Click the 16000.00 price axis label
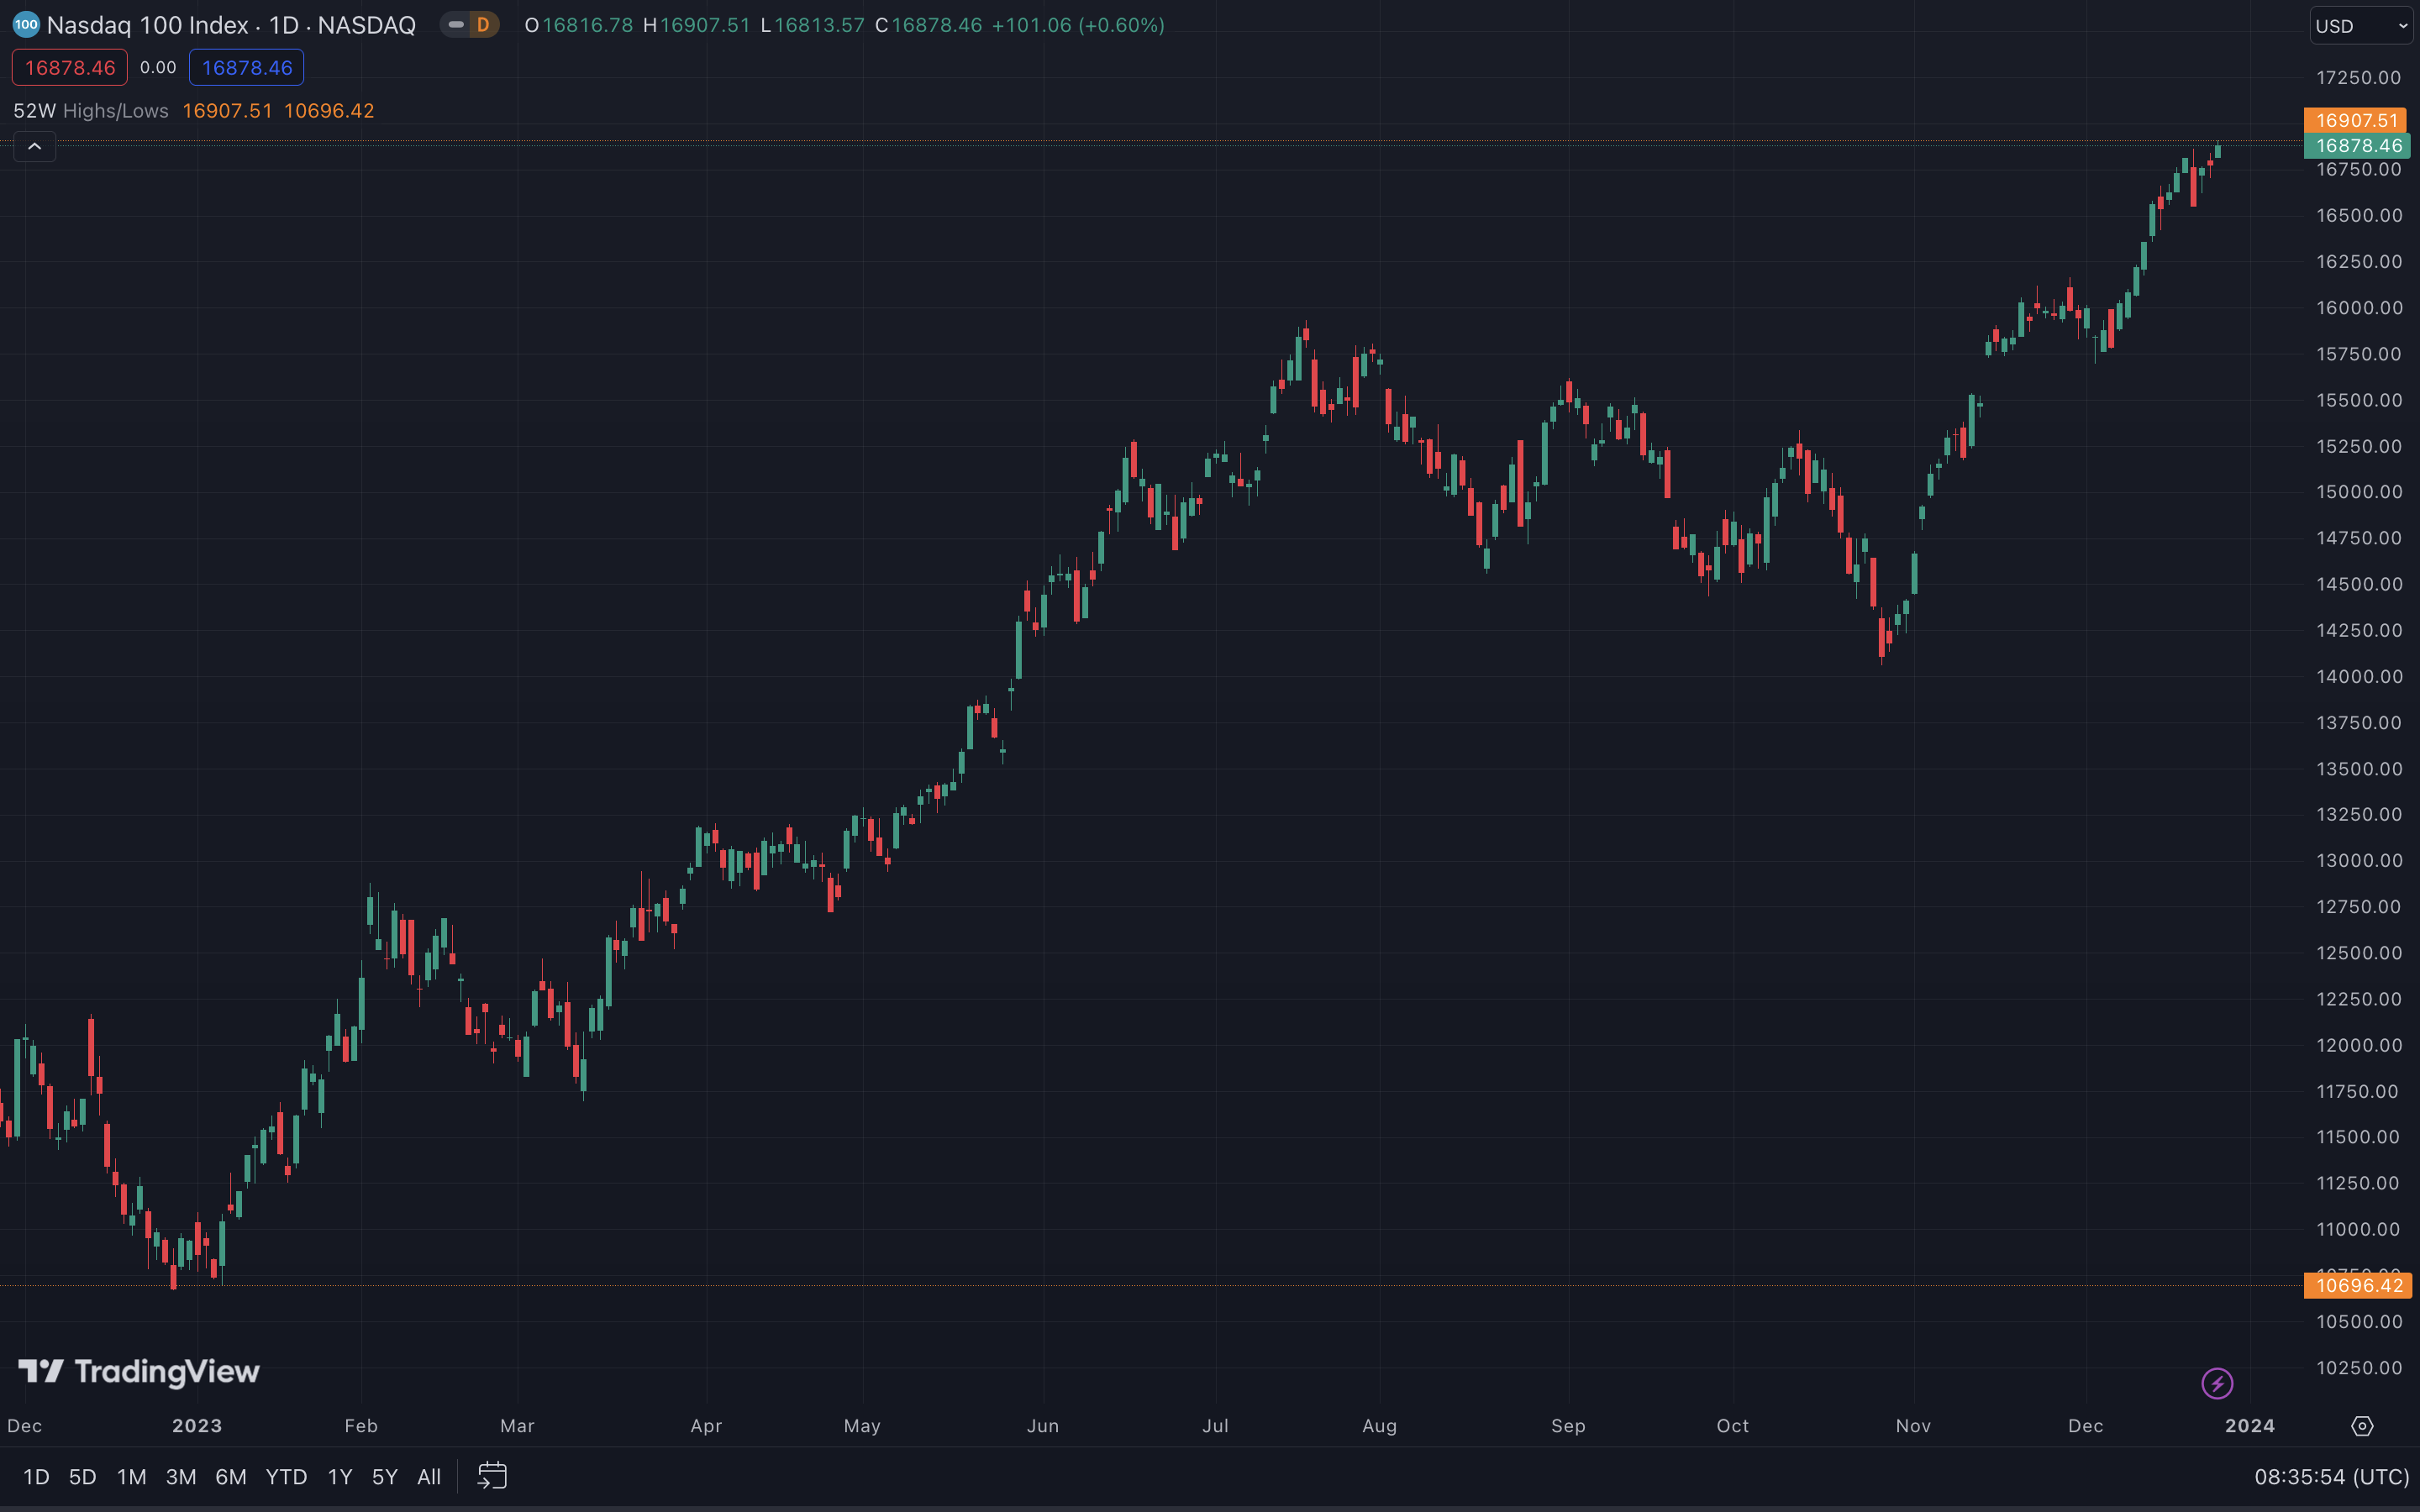This screenshot has width=2420, height=1512. 2359,308
